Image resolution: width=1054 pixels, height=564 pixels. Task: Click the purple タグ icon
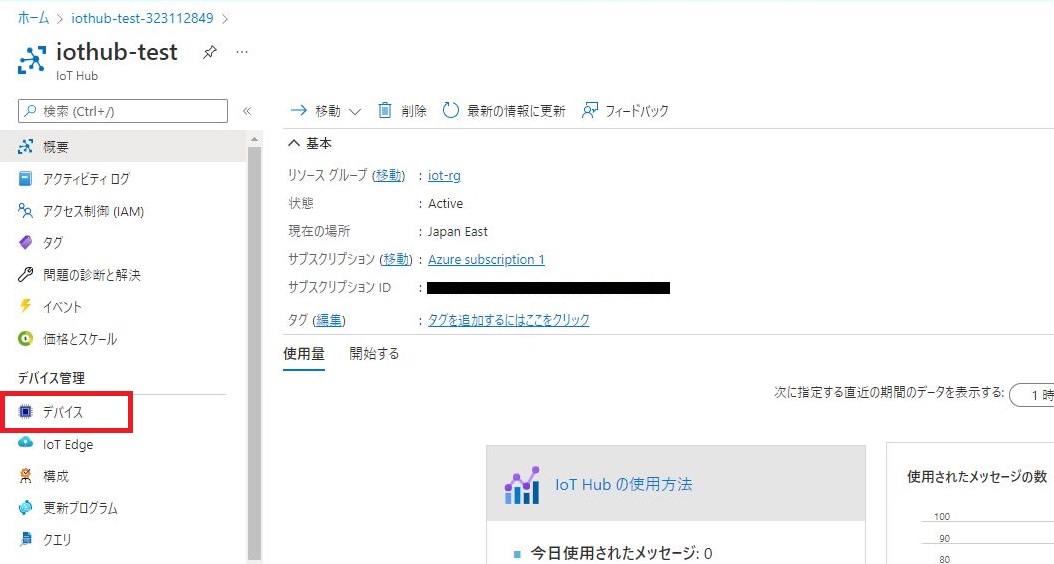point(25,243)
